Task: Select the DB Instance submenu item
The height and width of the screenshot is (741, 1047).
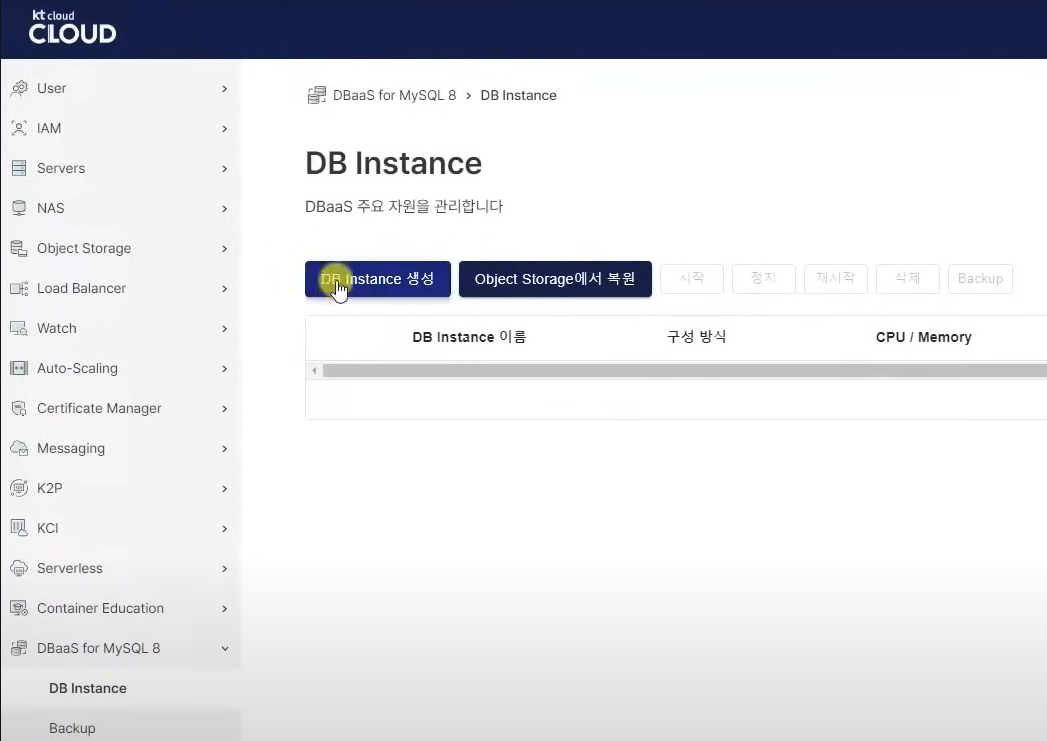Action: tap(121, 688)
